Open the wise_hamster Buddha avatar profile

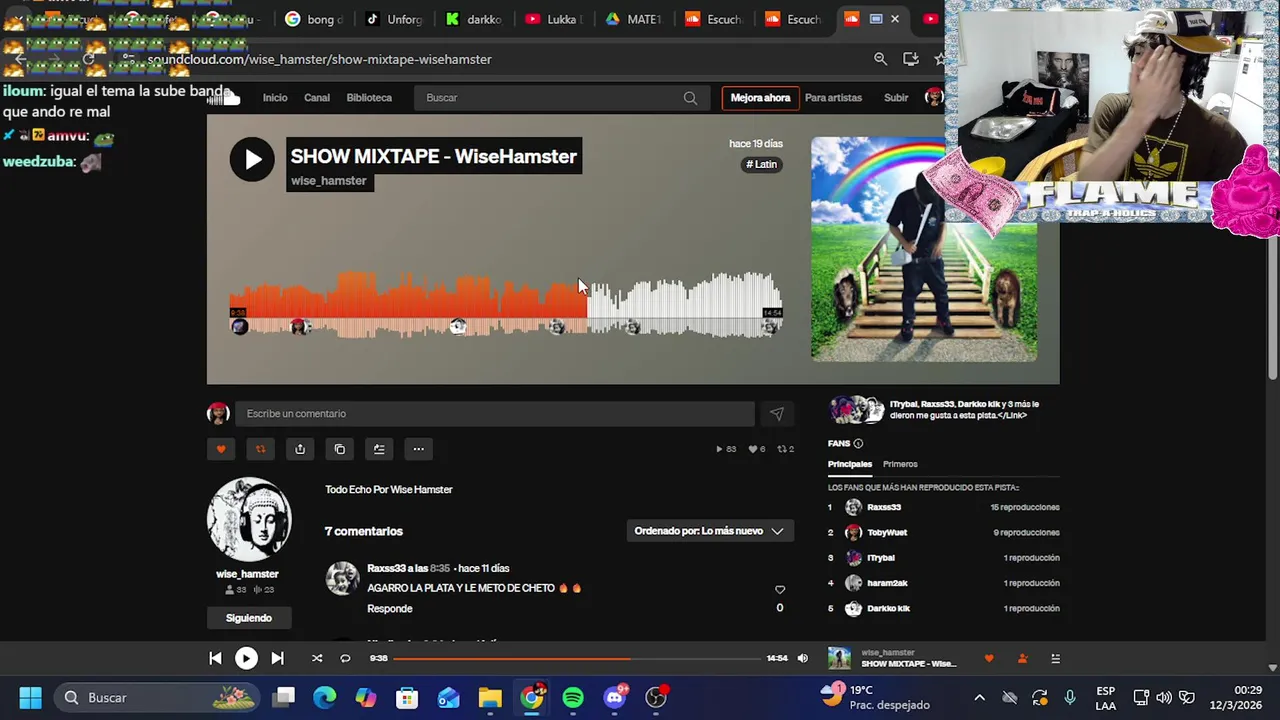click(x=249, y=520)
